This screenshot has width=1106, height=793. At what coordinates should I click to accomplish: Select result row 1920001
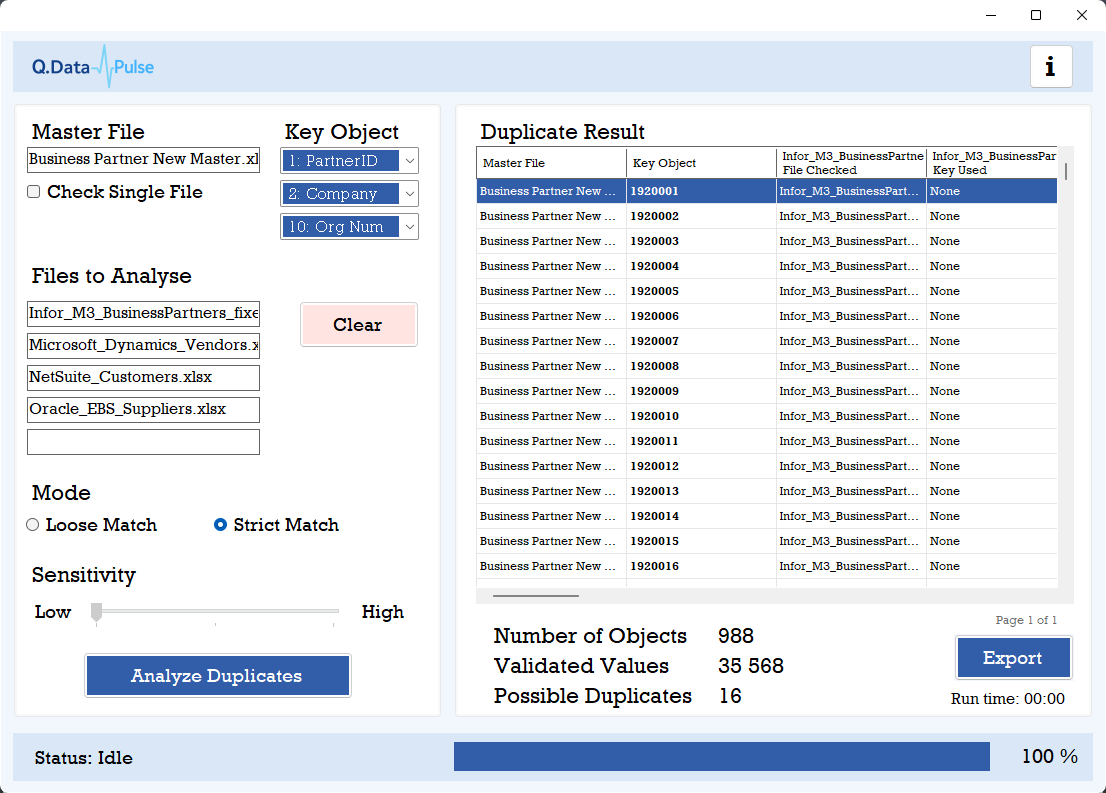pyautogui.click(x=767, y=191)
